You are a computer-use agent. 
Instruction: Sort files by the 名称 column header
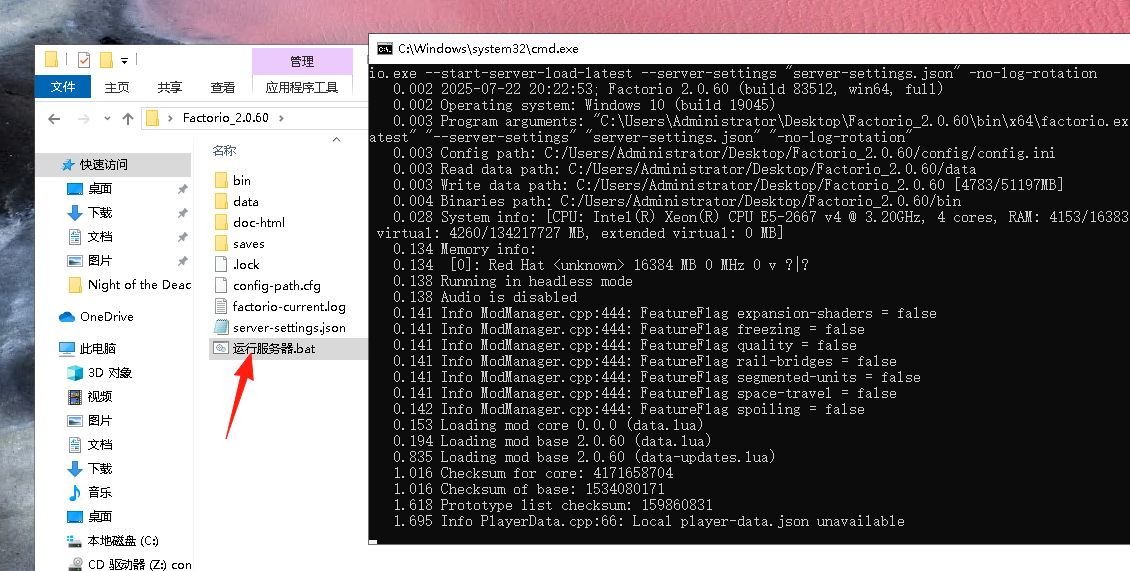pyautogui.click(x=224, y=150)
